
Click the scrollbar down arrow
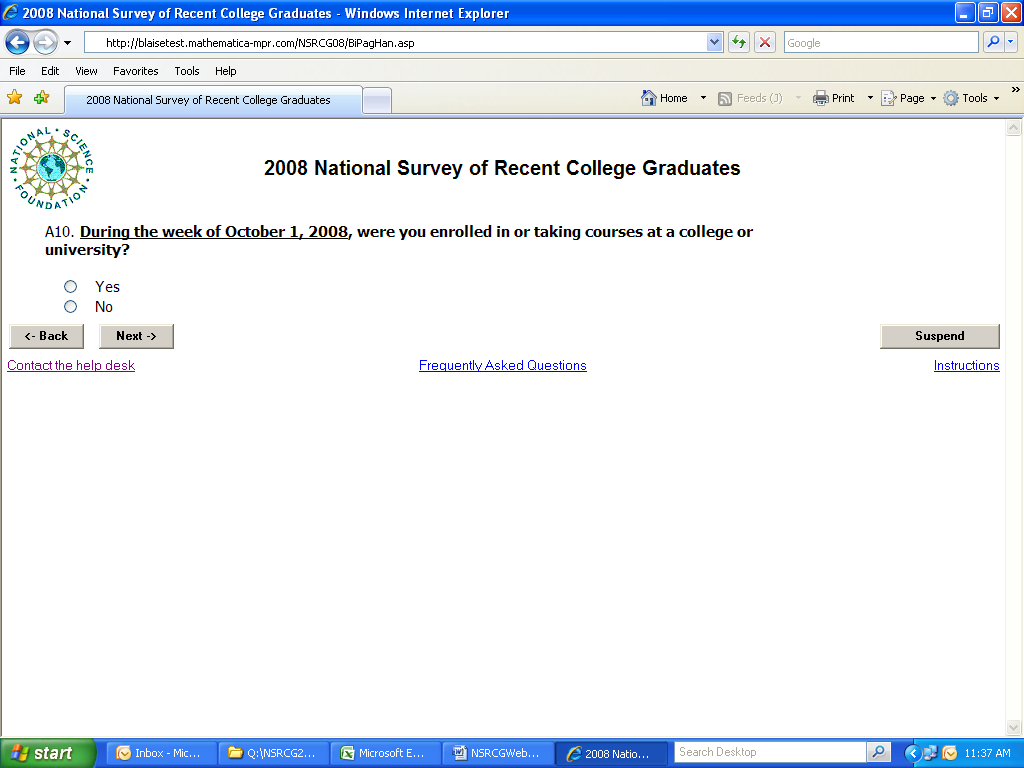pos(1014,728)
